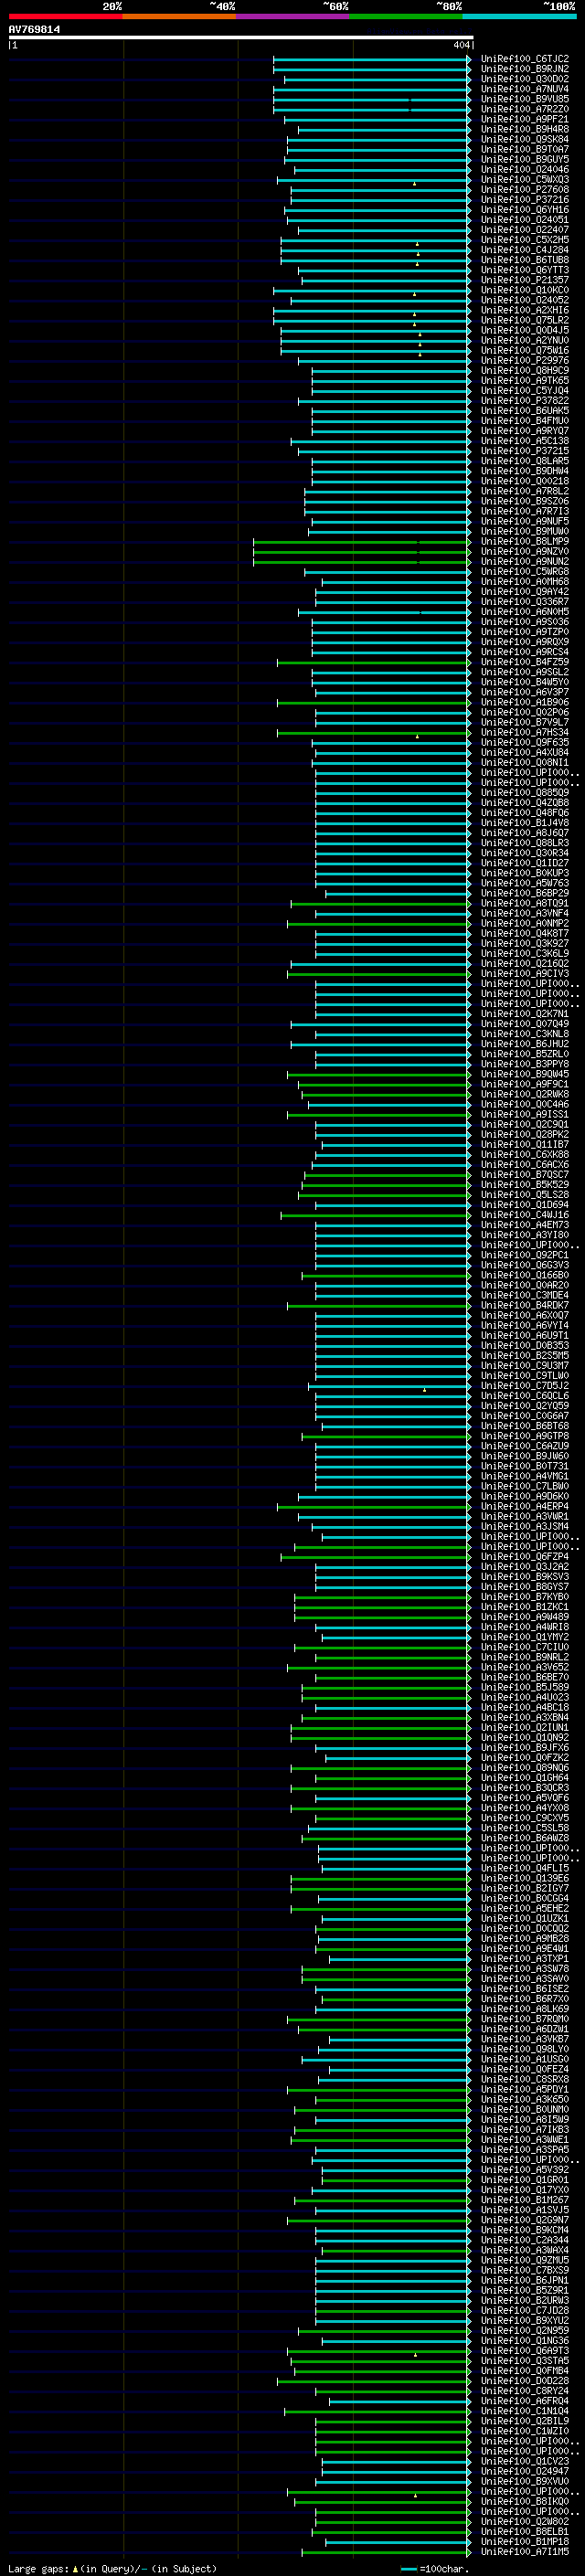Select the UniRef100_B6UAK5 label
Screen dimensions: 585x2576
524,411
